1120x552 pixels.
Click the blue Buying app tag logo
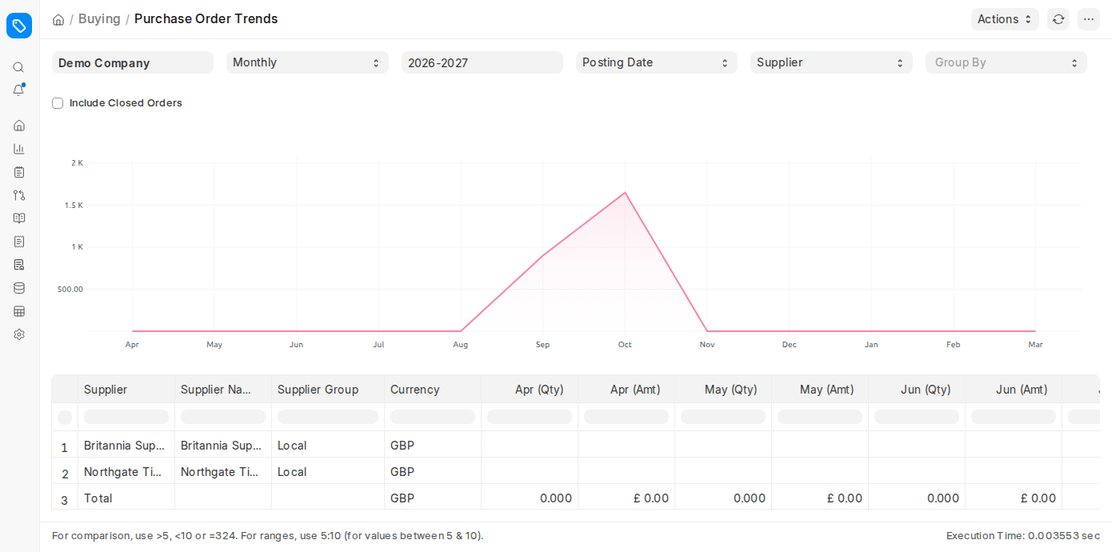point(19,26)
